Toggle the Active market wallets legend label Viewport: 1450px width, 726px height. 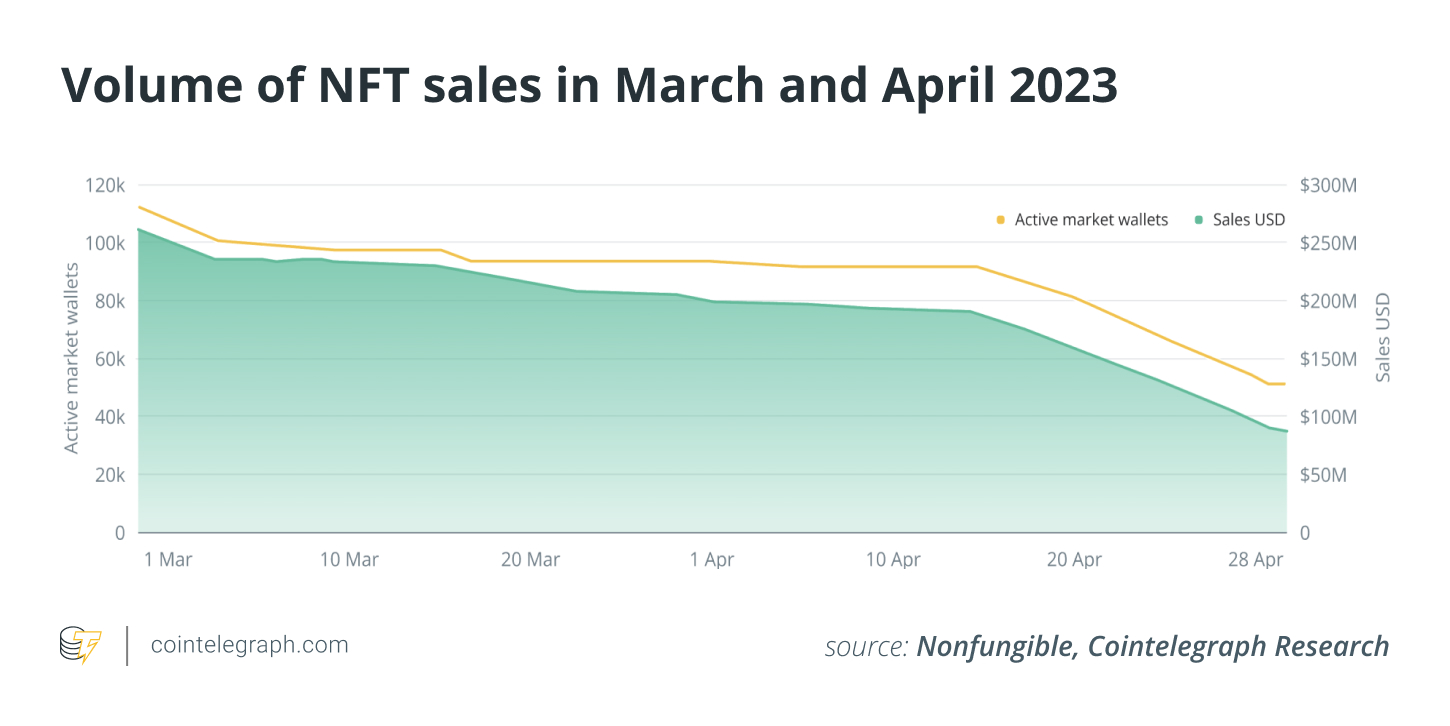(1091, 220)
